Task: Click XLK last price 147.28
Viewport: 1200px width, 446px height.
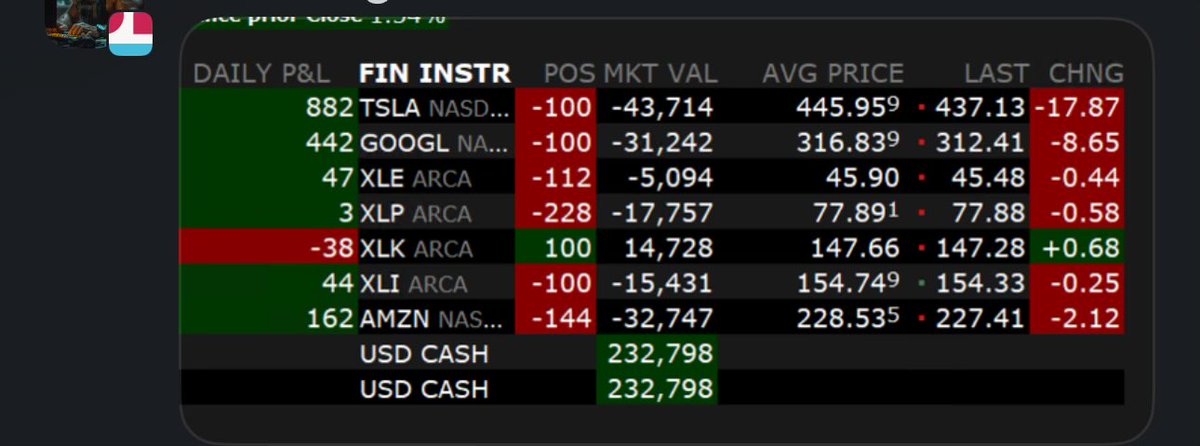Action: (981, 247)
